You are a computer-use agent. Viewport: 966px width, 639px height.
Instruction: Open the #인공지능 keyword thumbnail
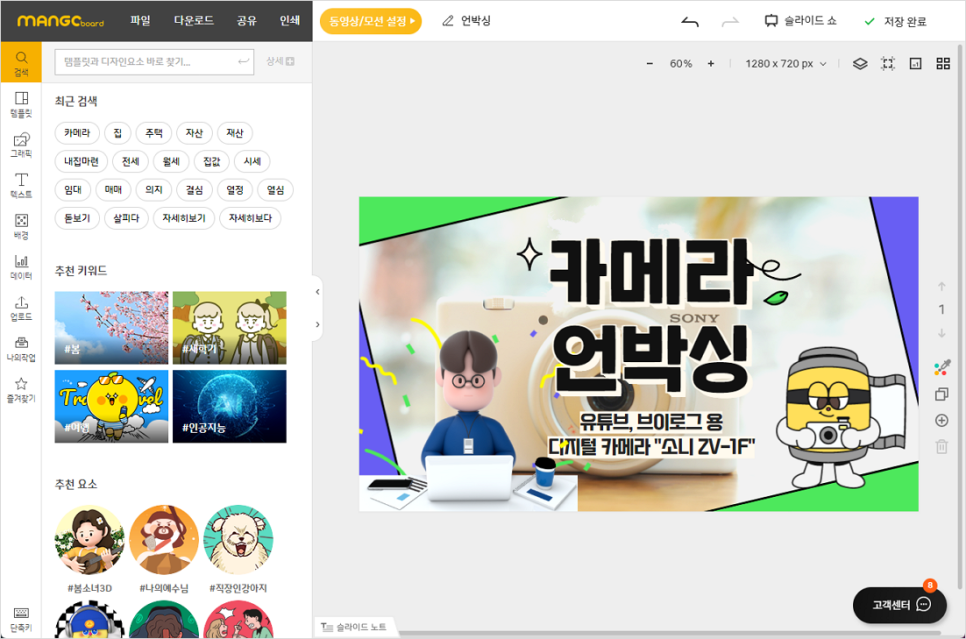229,406
